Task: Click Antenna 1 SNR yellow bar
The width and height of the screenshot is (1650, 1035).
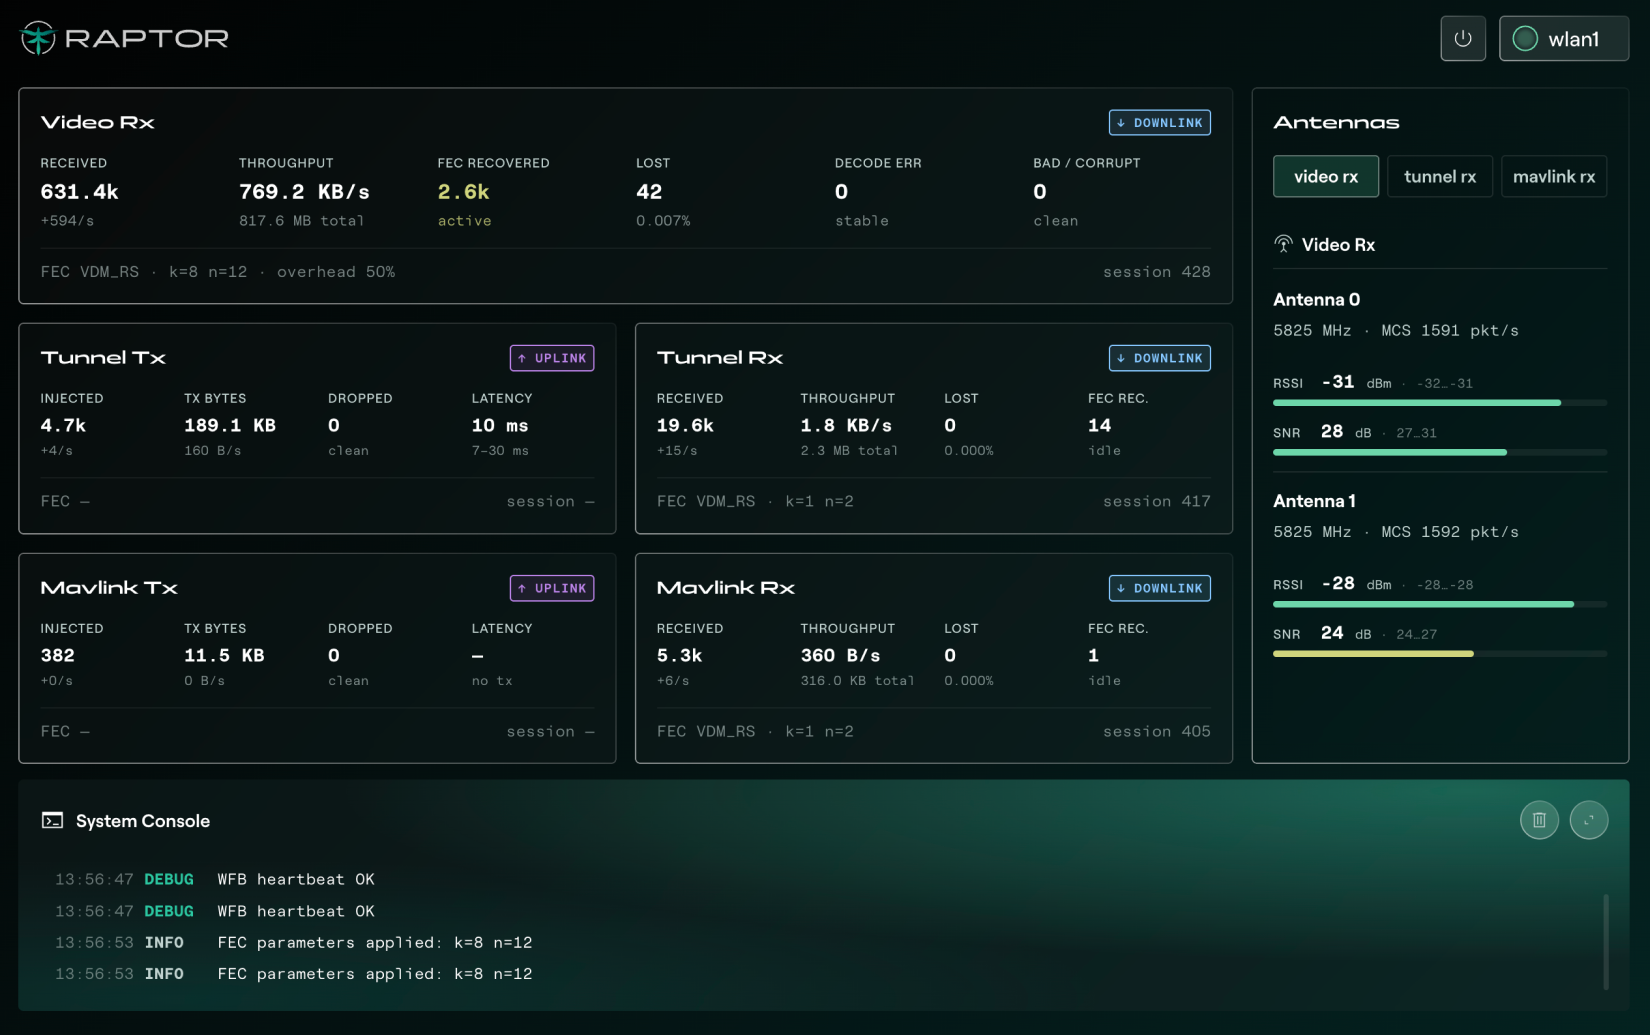Action: [1373, 654]
